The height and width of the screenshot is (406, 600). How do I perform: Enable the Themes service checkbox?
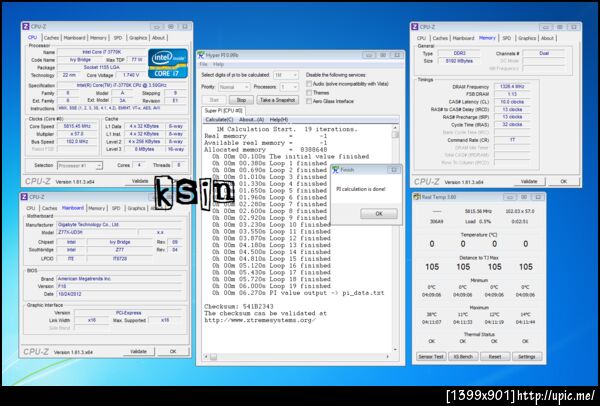click(x=309, y=93)
